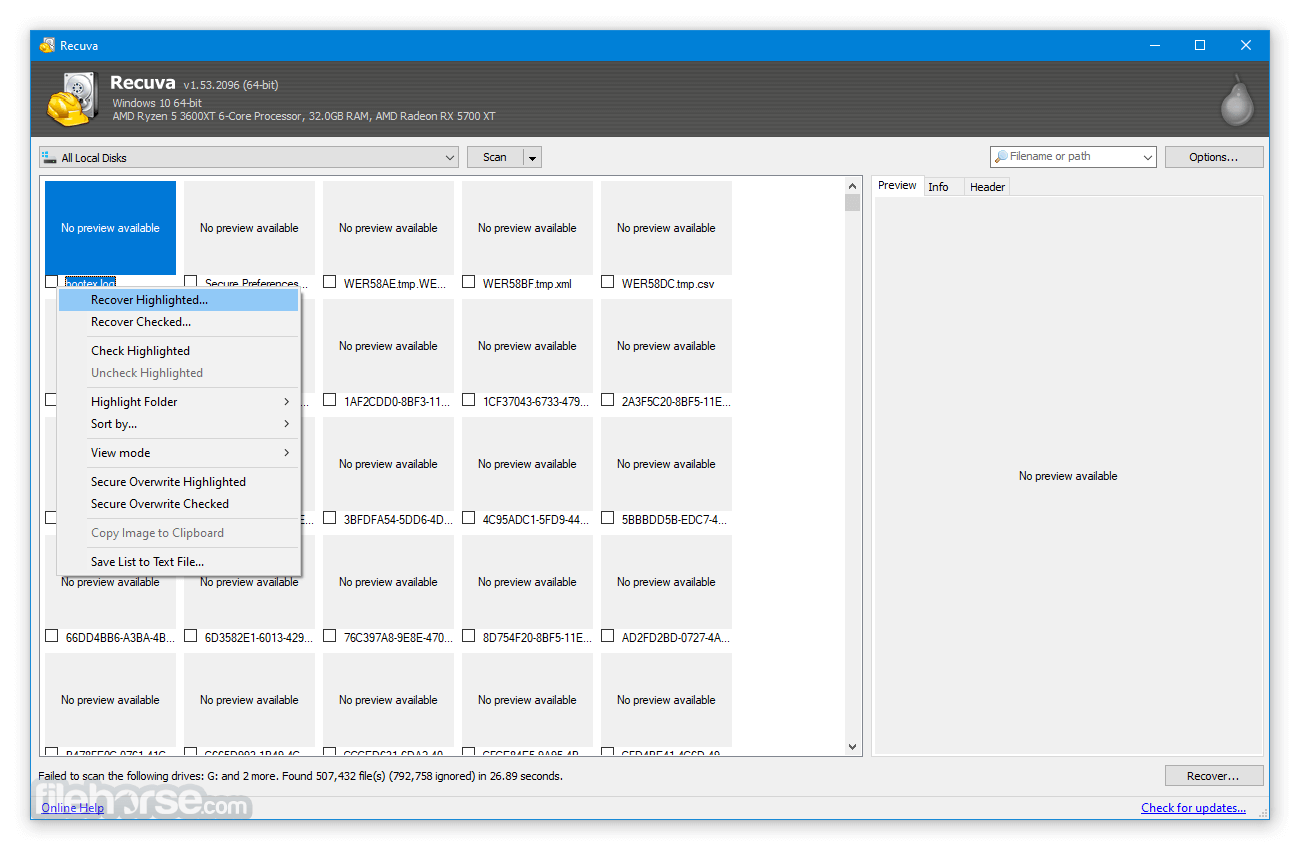Tick the 3BFDFA54-5DD6-4D... checkbox

(x=330, y=518)
